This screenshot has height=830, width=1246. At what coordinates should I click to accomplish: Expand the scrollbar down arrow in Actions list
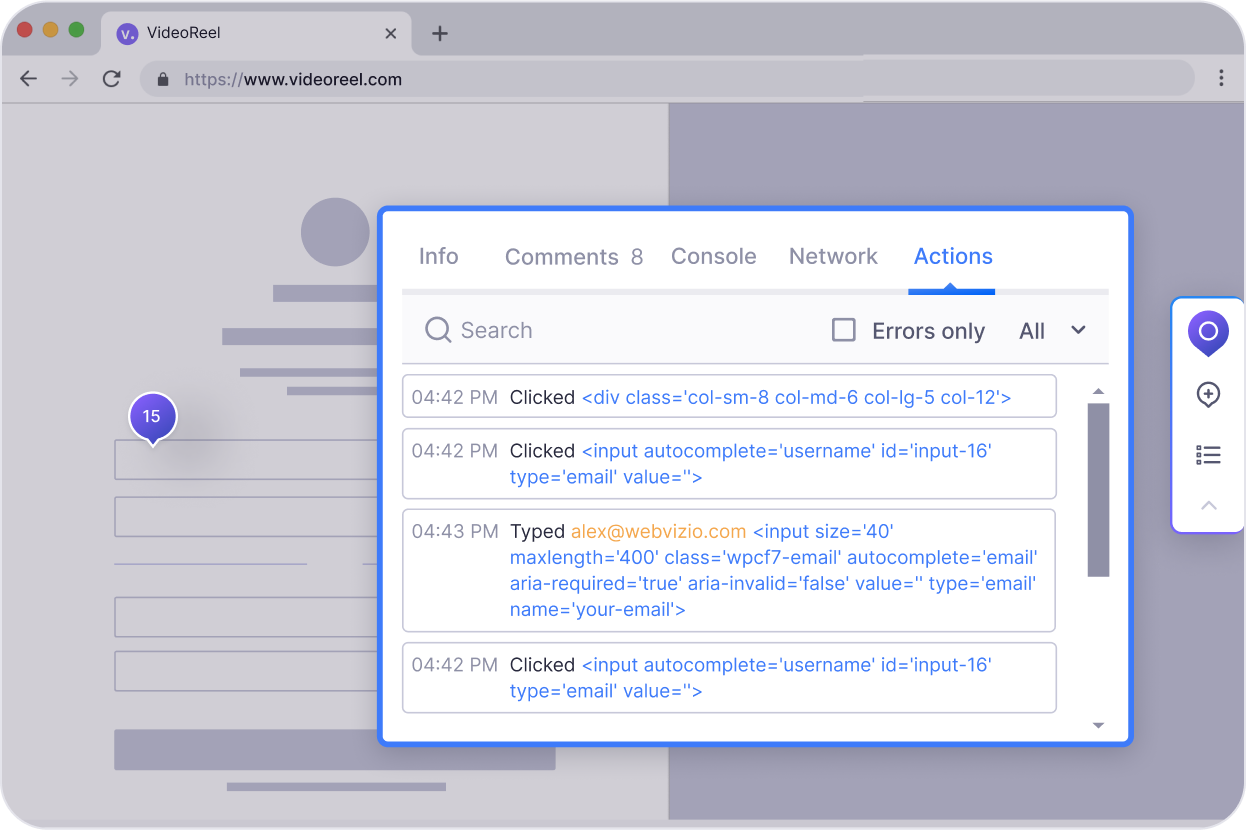tap(1098, 724)
